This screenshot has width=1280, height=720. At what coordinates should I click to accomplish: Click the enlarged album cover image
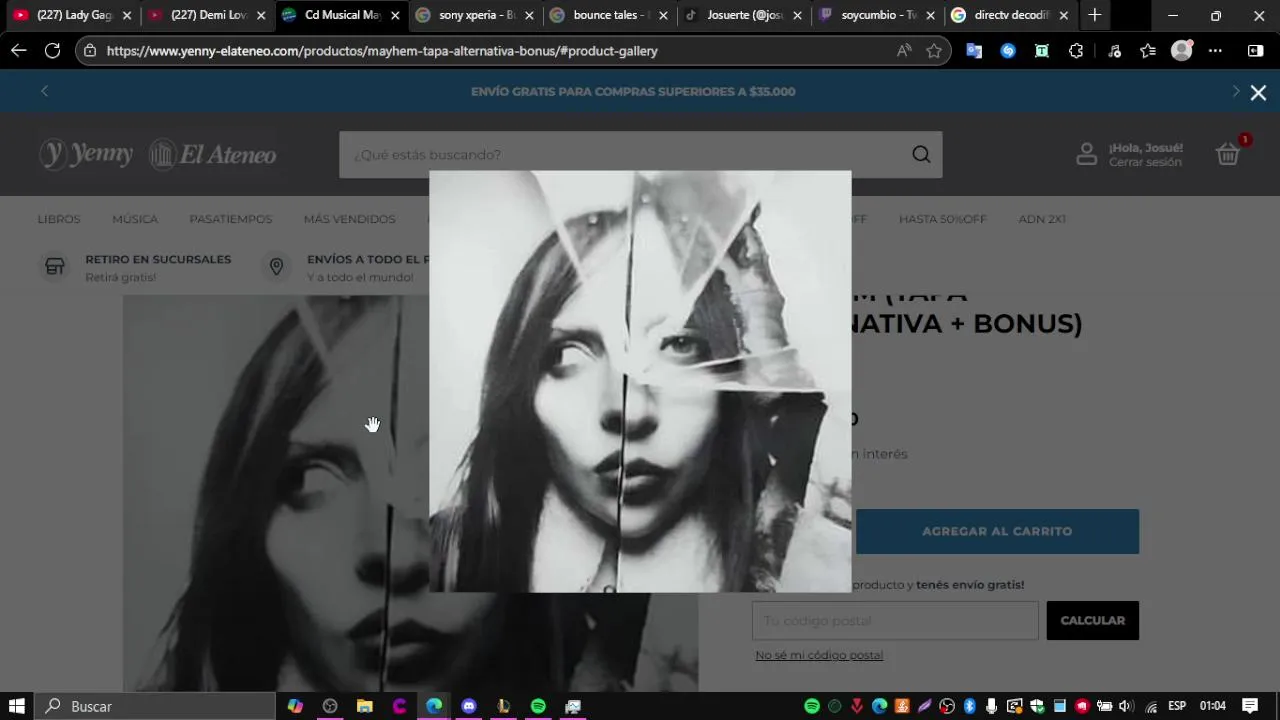pos(640,381)
